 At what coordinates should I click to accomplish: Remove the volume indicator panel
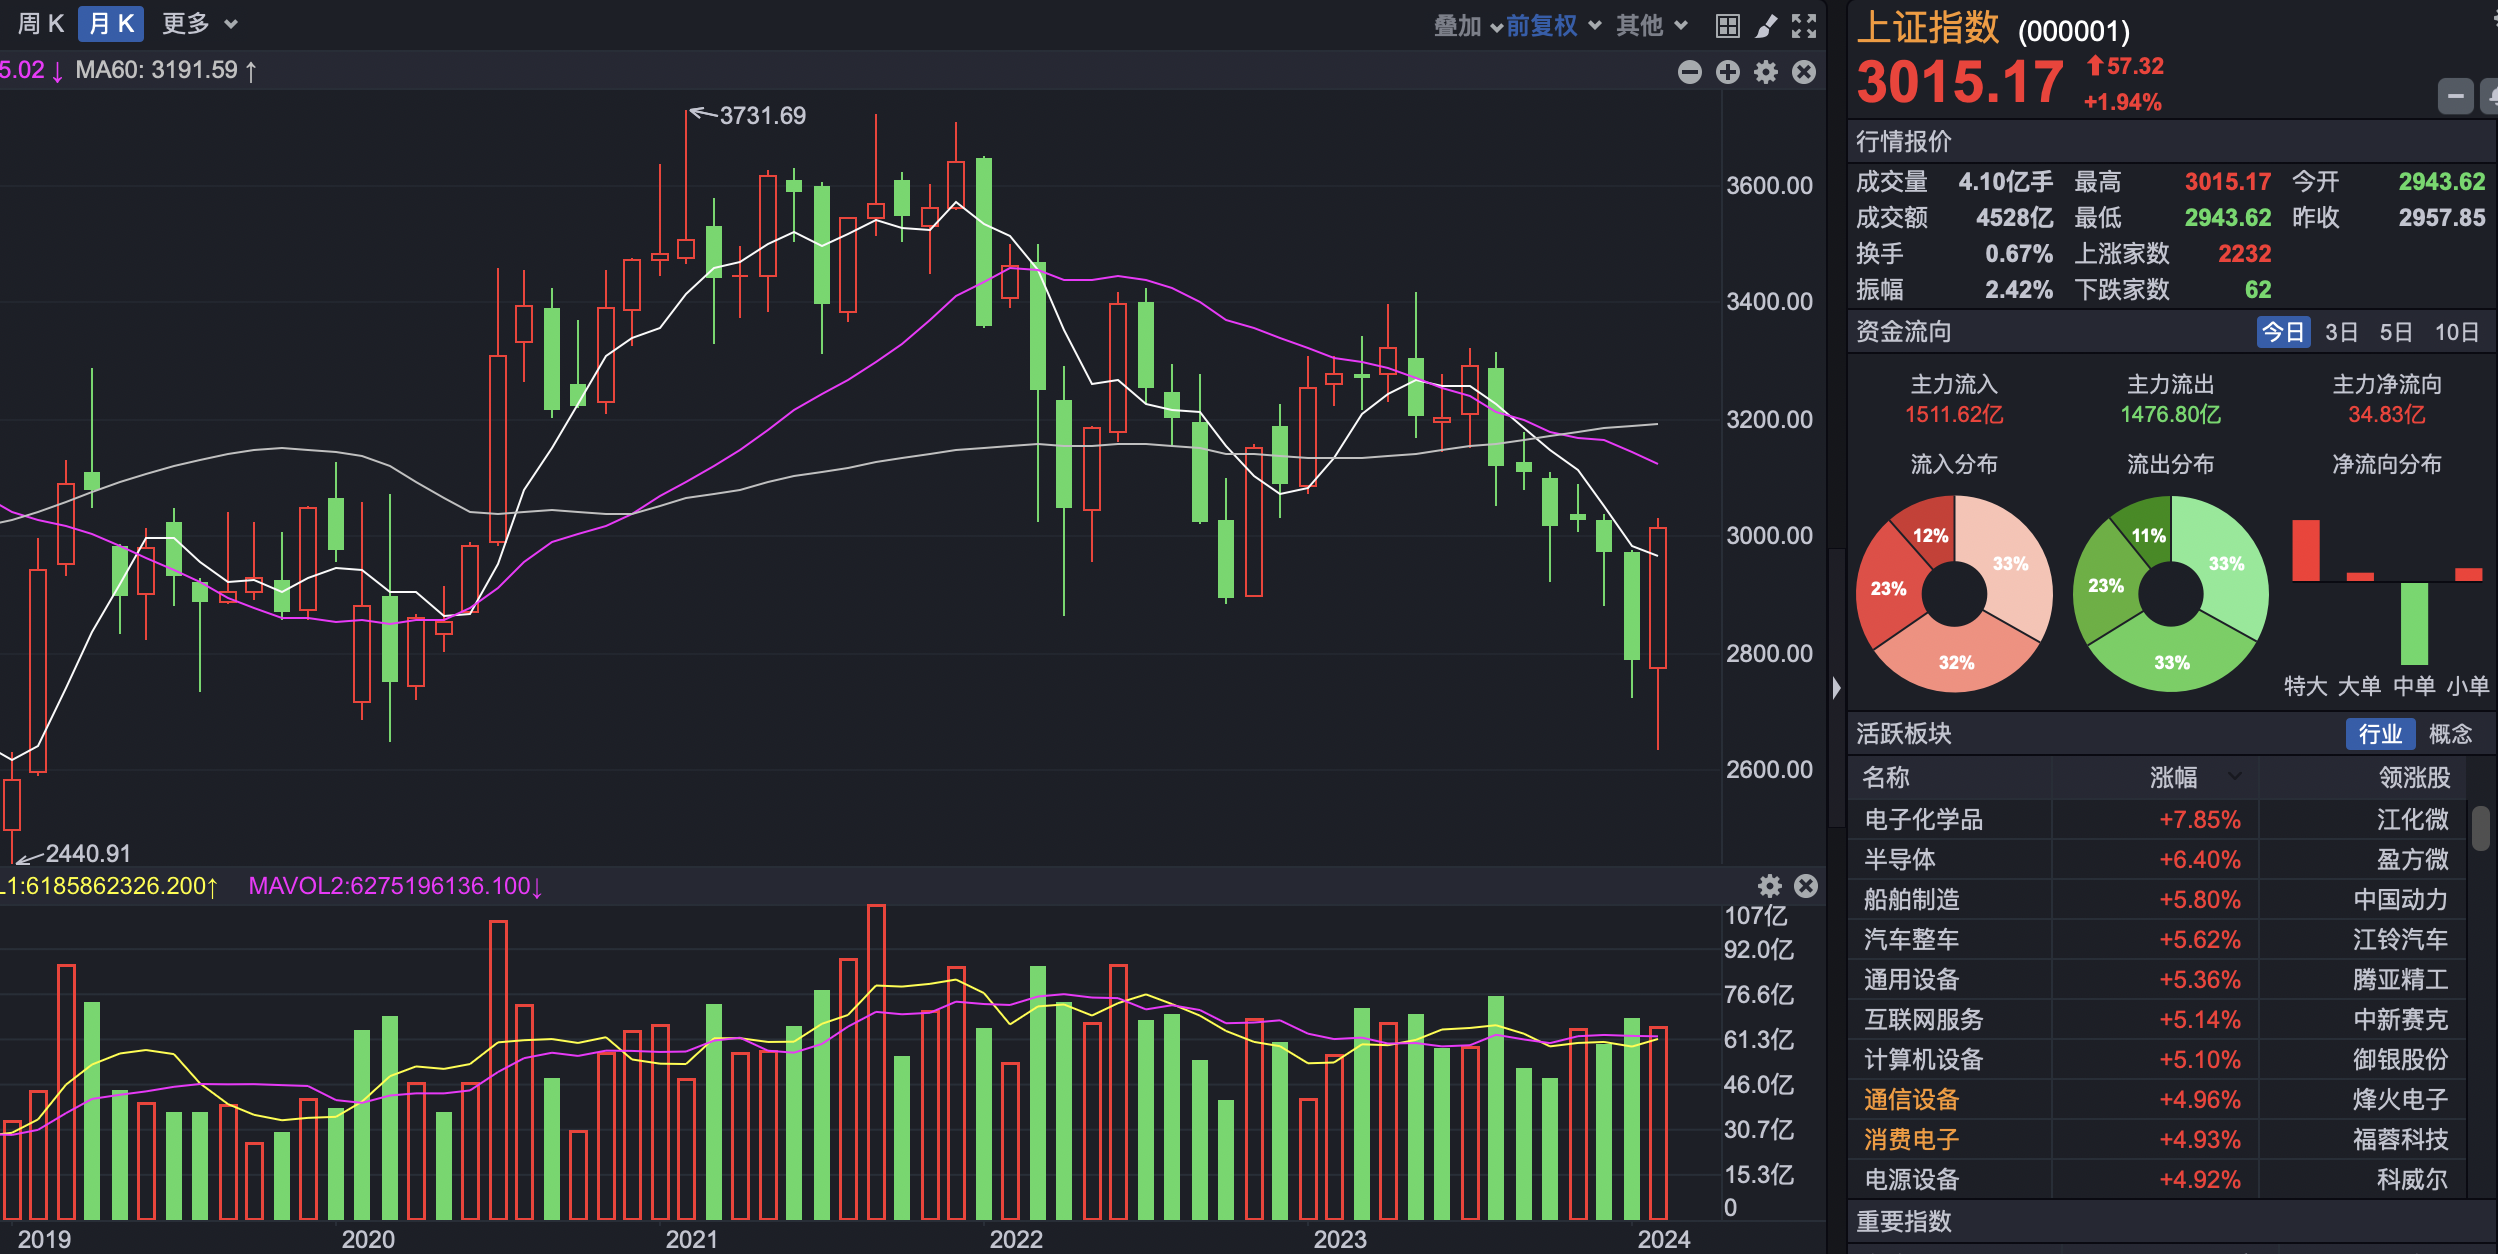pos(1806,886)
